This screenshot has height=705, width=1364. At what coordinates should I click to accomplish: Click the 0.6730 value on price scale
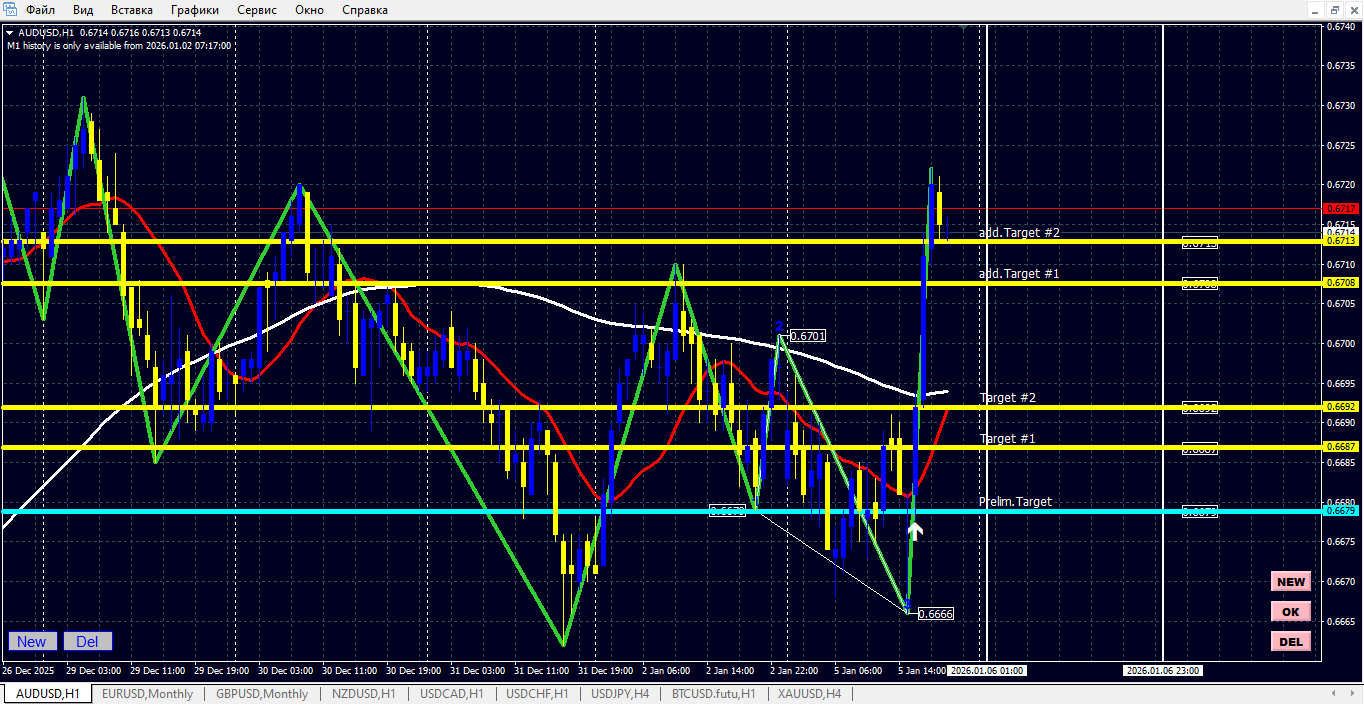coord(1342,105)
